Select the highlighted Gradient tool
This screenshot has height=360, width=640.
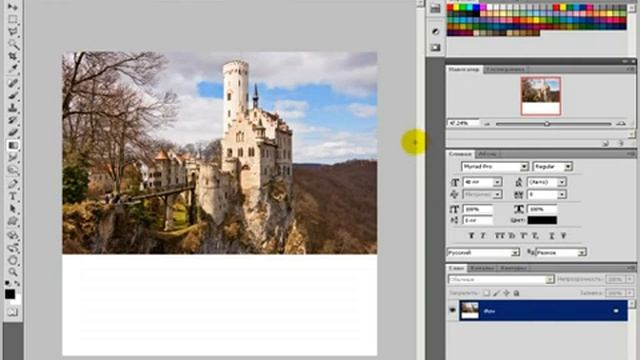point(12,145)
